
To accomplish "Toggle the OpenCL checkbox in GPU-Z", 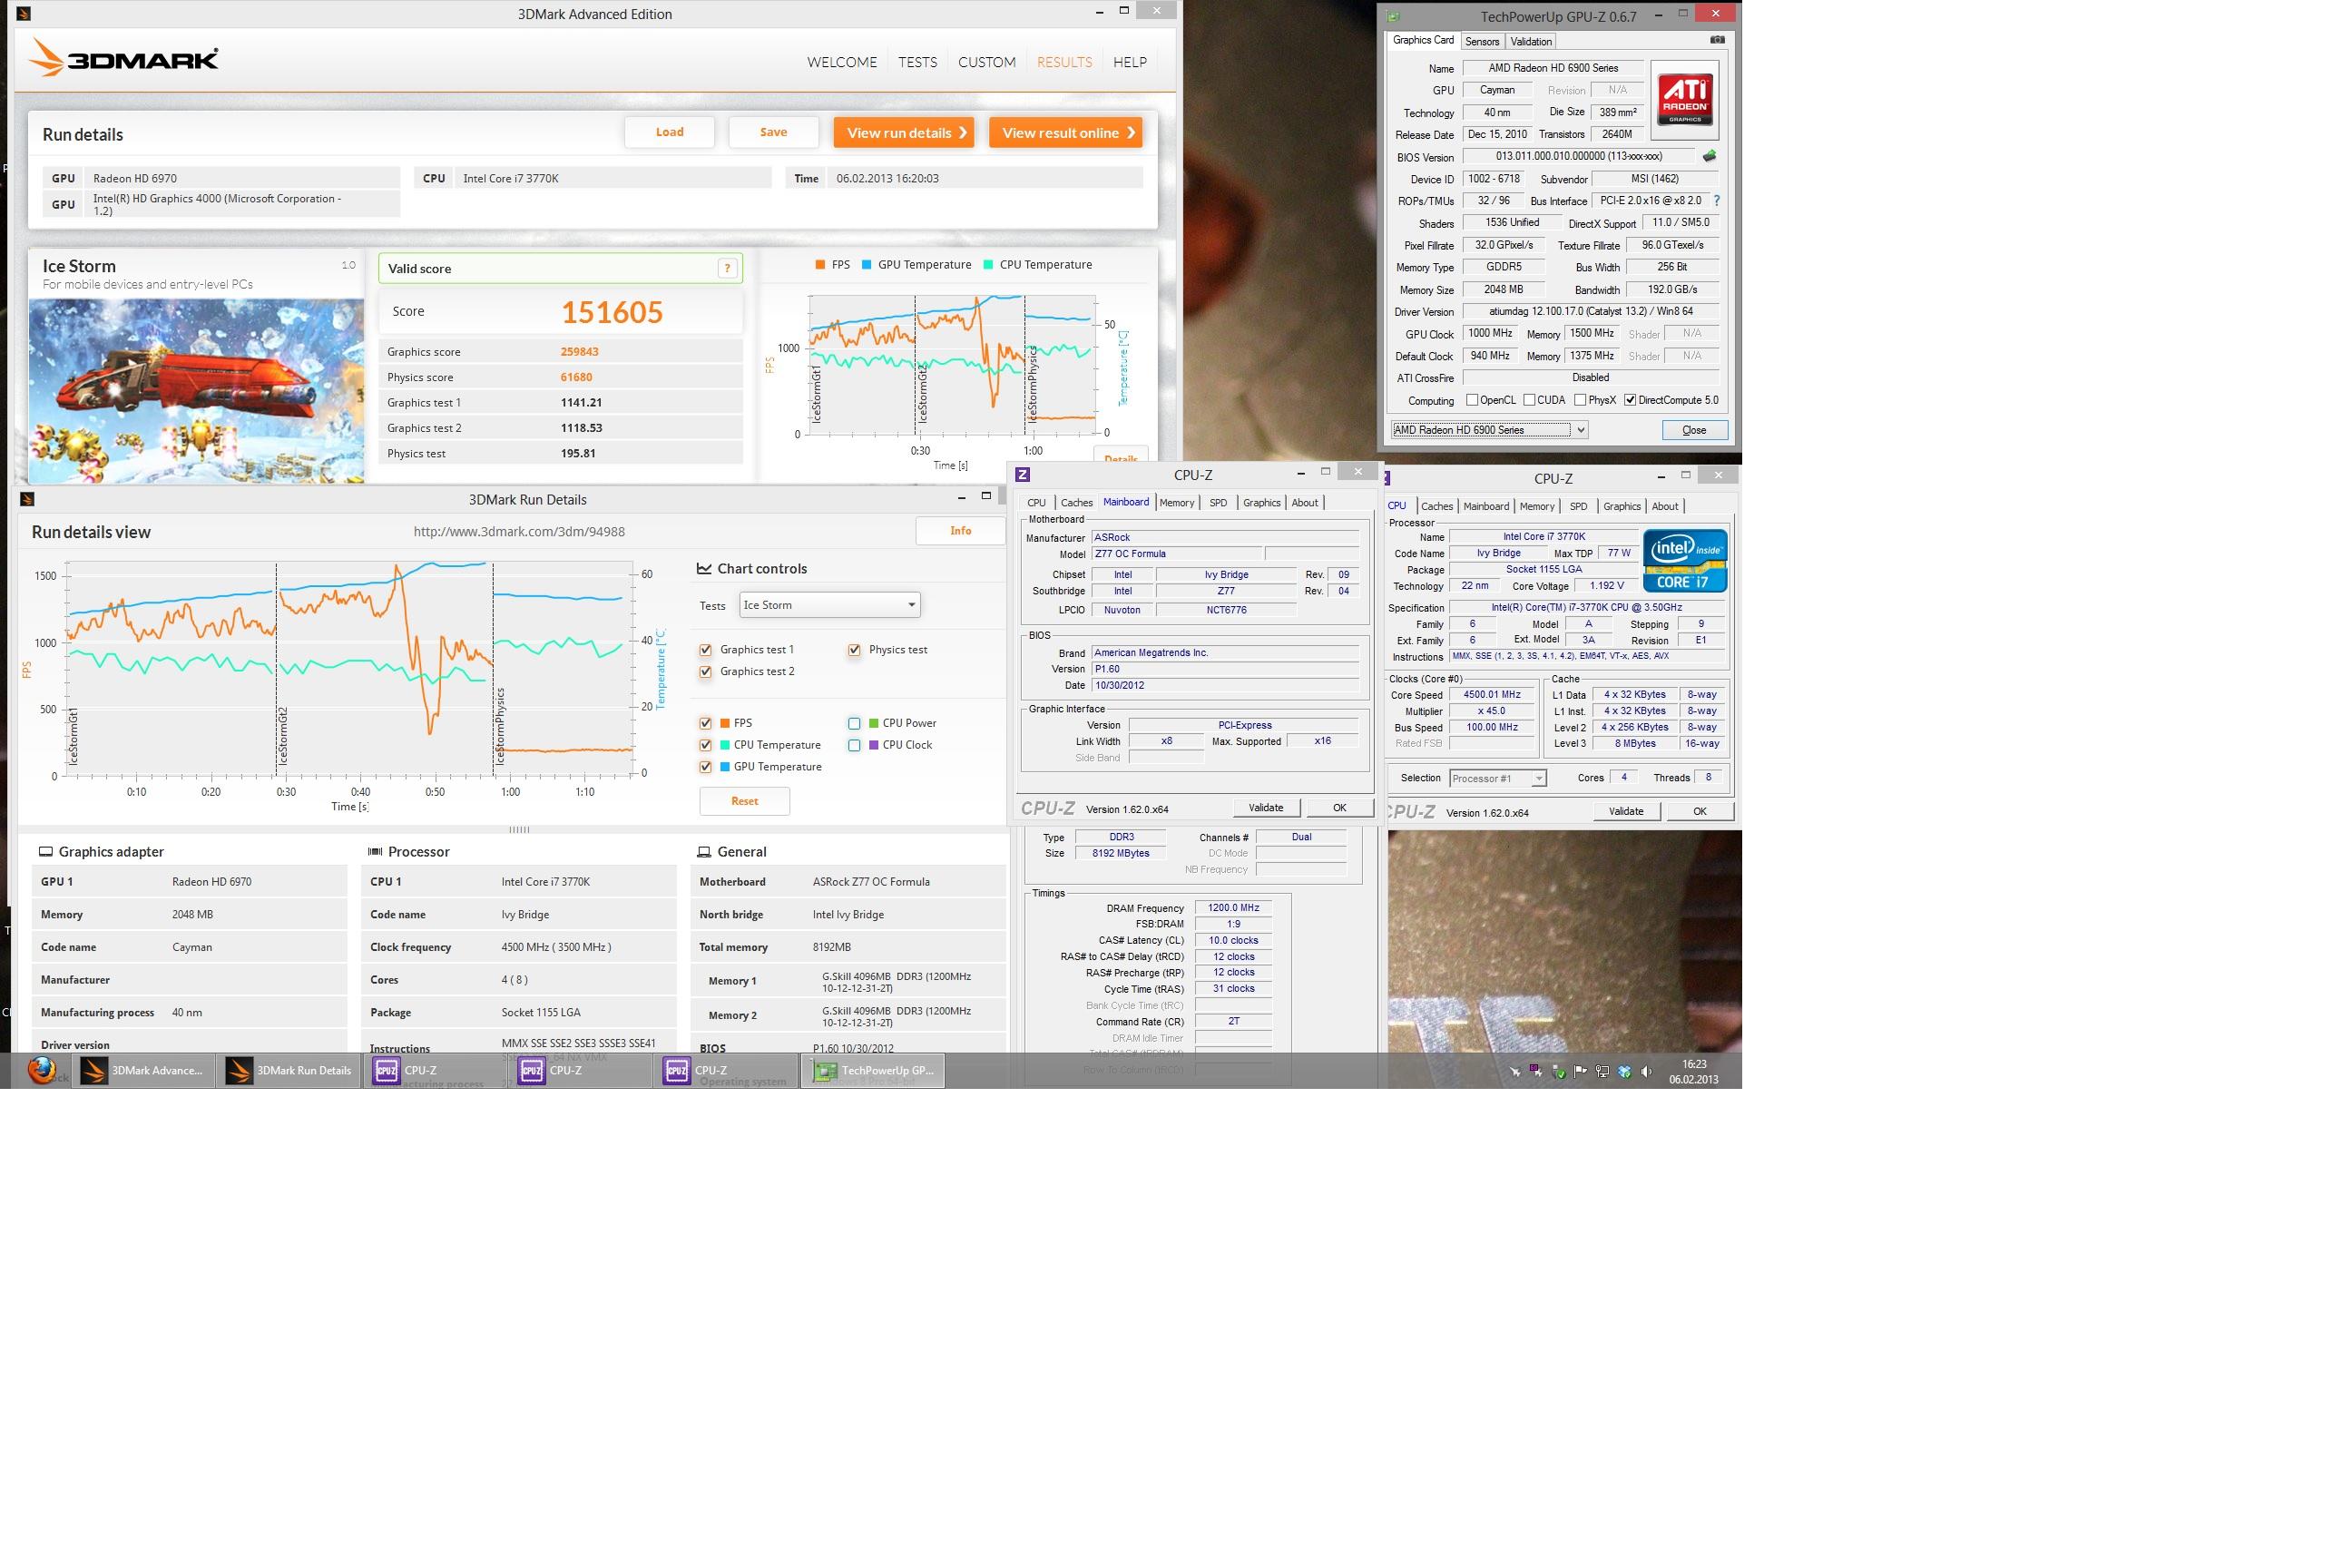I will 1472,400.
